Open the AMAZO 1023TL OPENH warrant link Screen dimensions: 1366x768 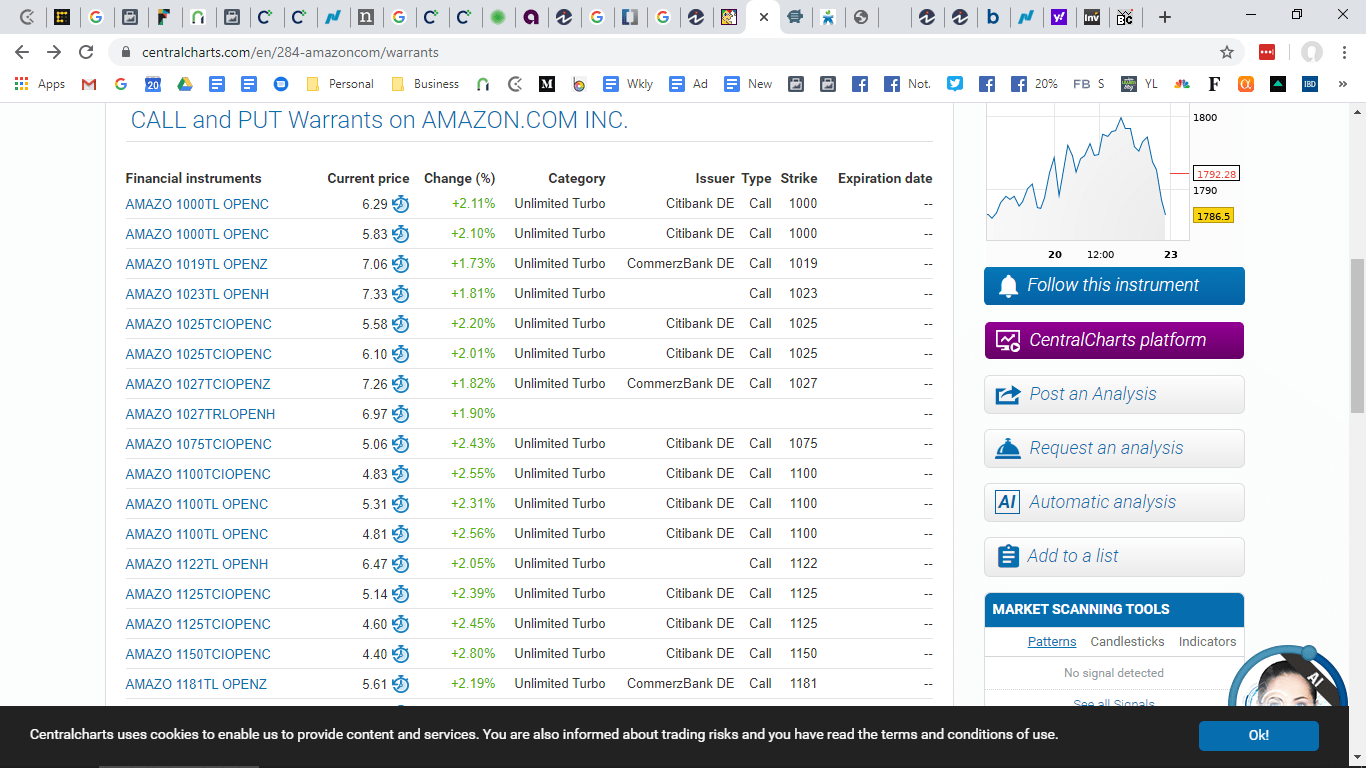197,294
